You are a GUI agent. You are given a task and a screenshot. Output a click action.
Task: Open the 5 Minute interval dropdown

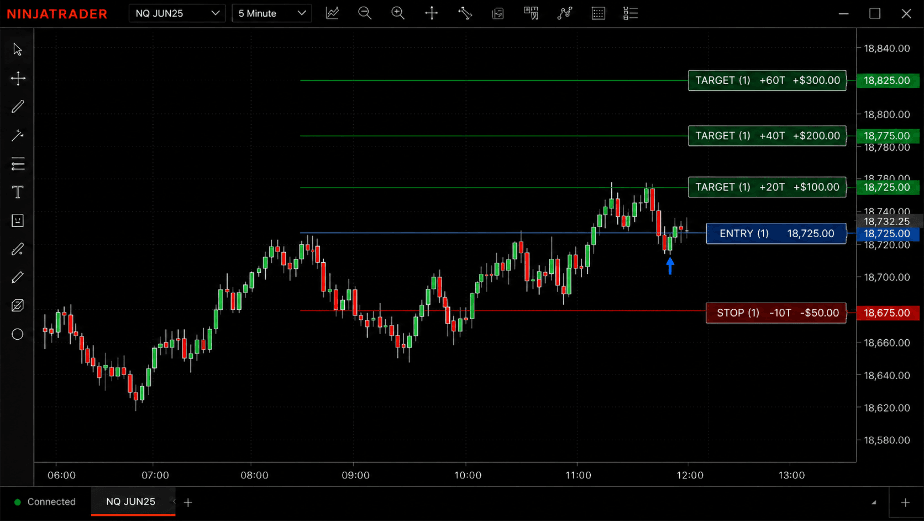tap(272, 13)
